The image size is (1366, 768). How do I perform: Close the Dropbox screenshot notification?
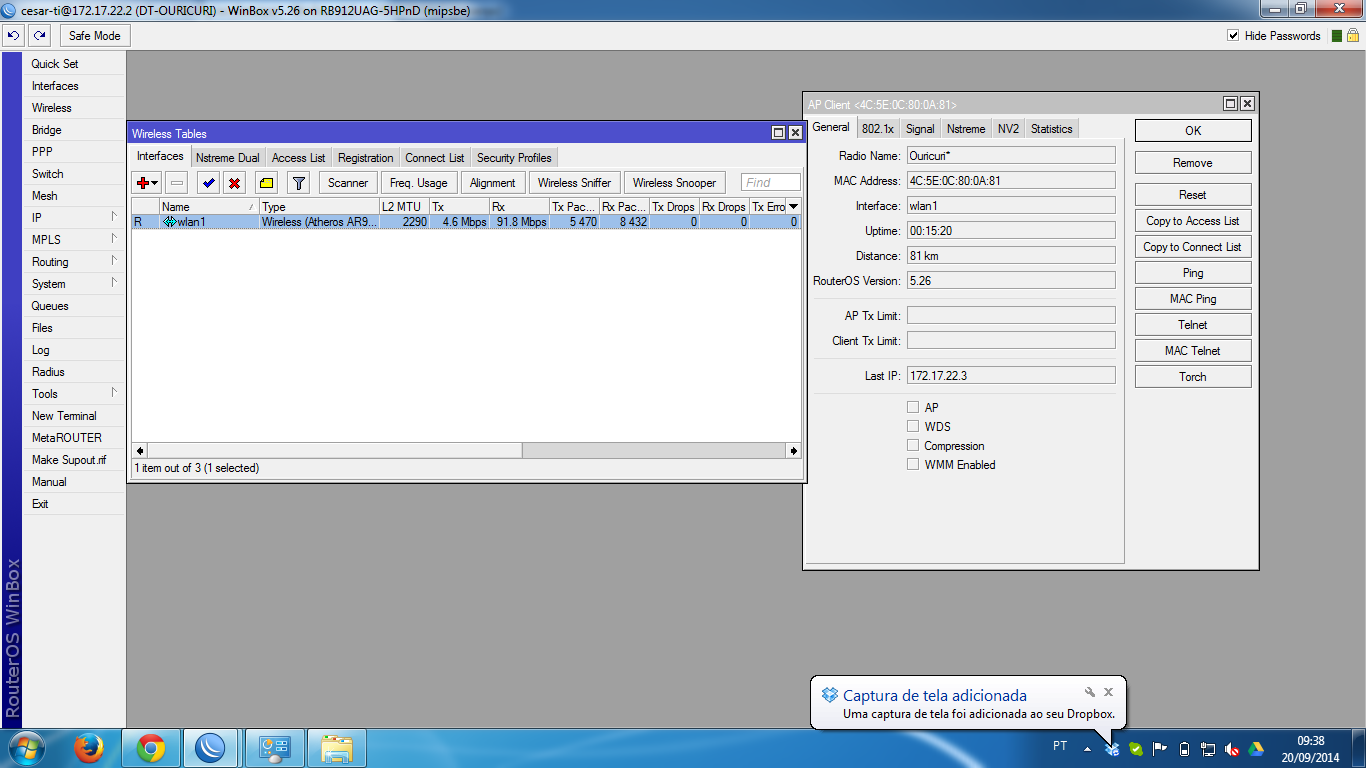coord(1108,692)
